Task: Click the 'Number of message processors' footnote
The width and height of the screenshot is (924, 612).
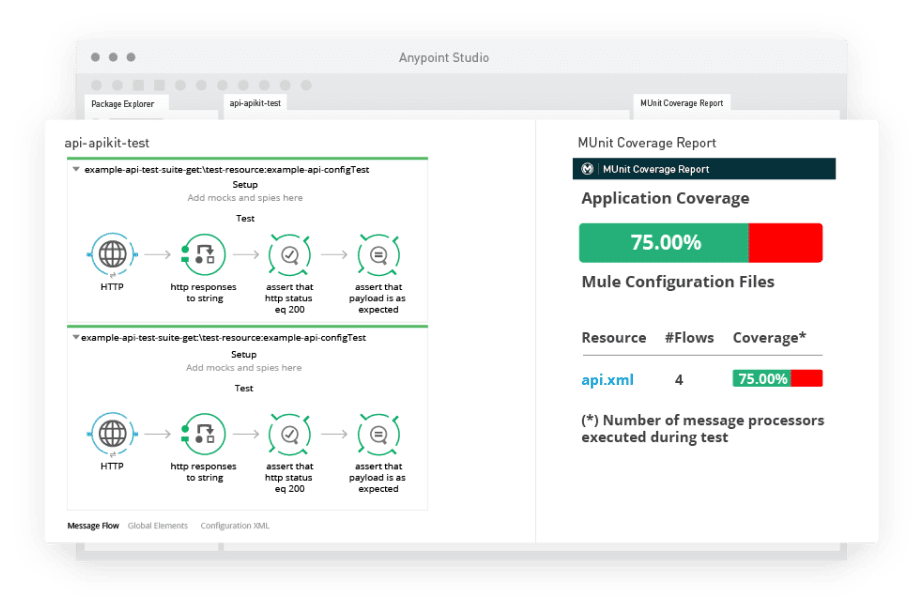Action: coord(703,429)
